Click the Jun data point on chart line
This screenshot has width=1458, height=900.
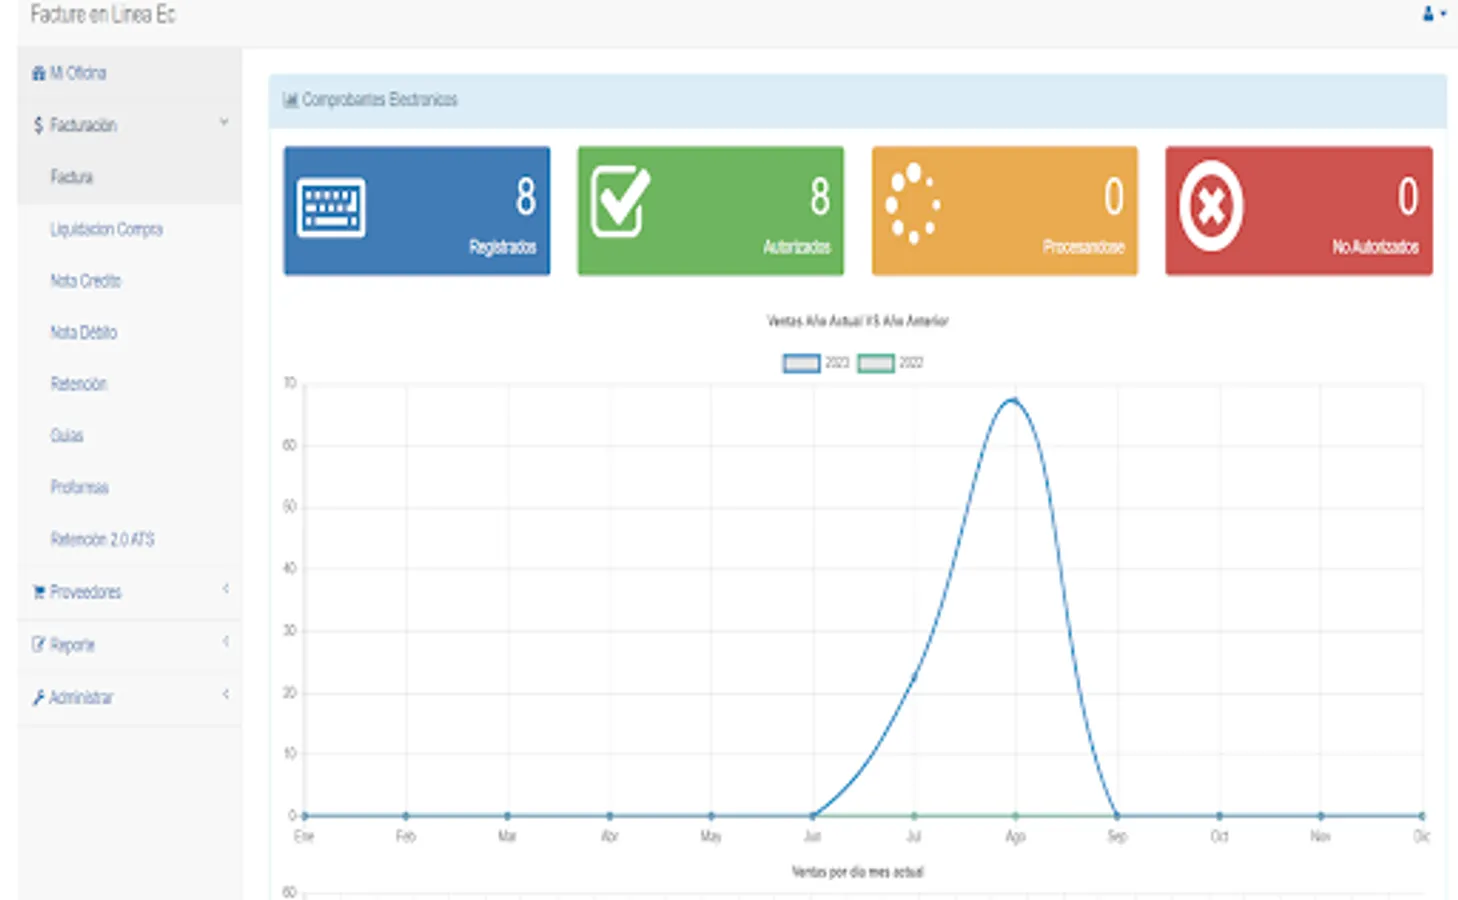pos(812,816)
